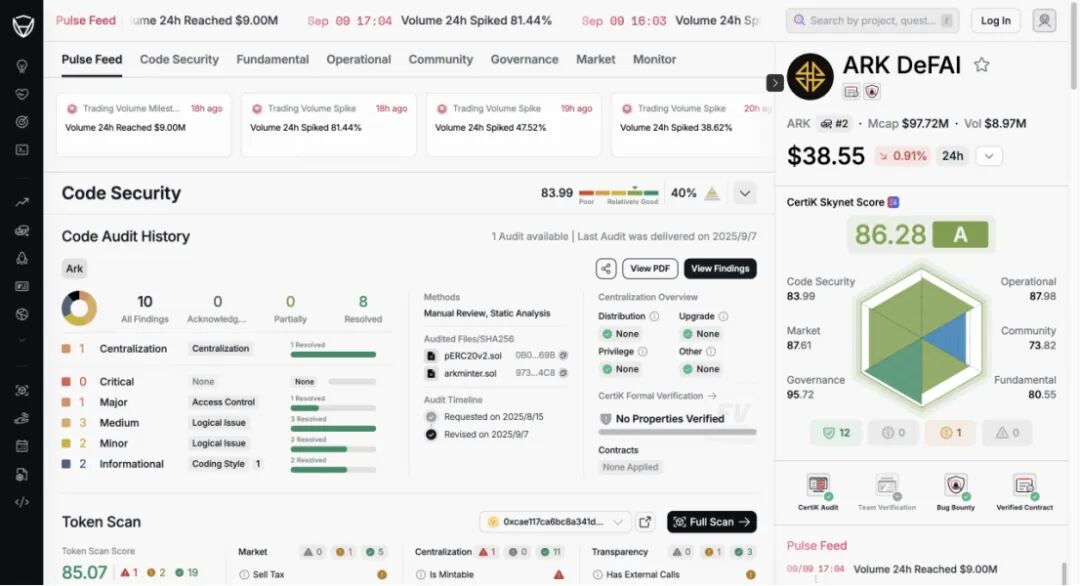Open the user profile avatar icon

point(1044,20)
